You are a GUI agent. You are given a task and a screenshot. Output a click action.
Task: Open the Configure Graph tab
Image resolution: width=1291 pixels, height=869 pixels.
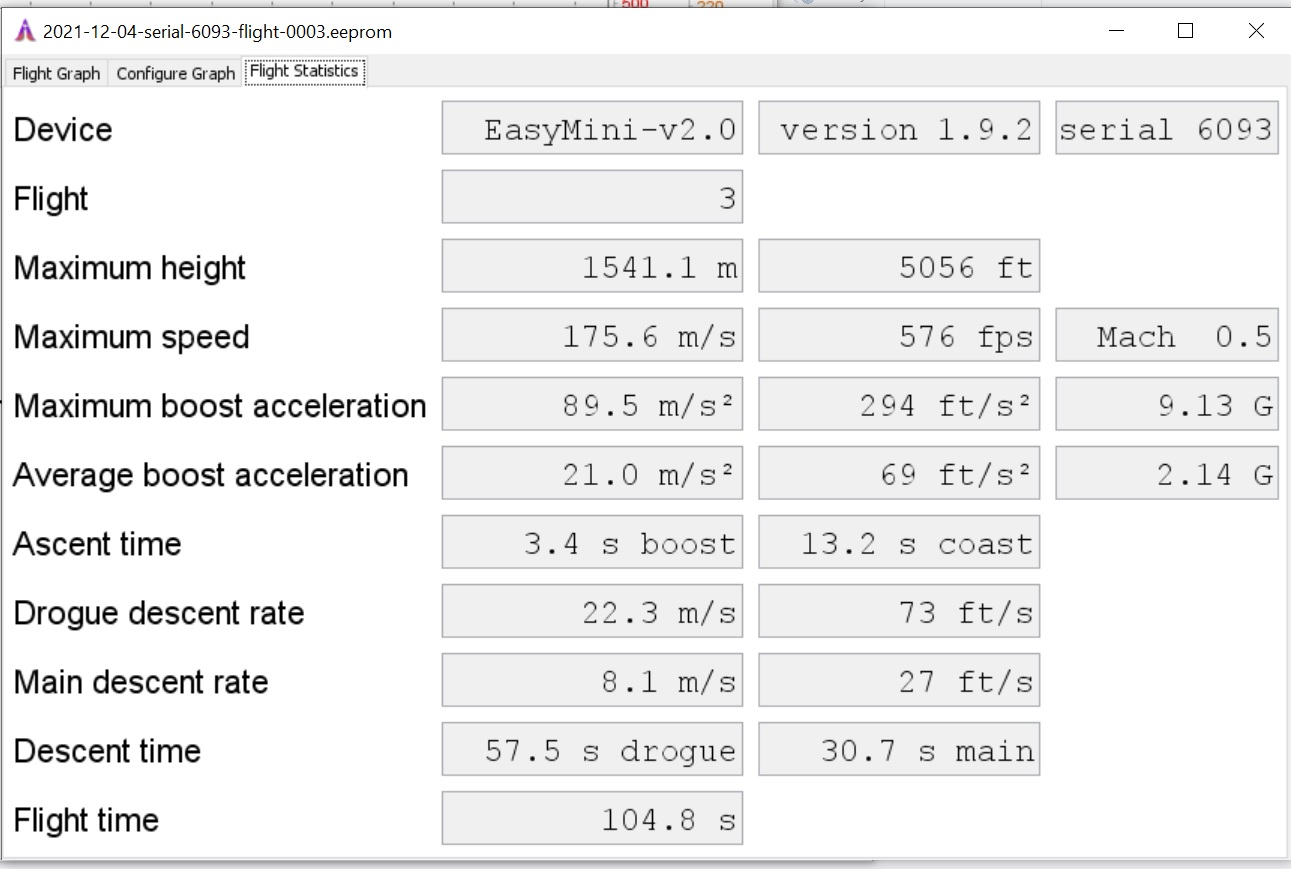175,73
